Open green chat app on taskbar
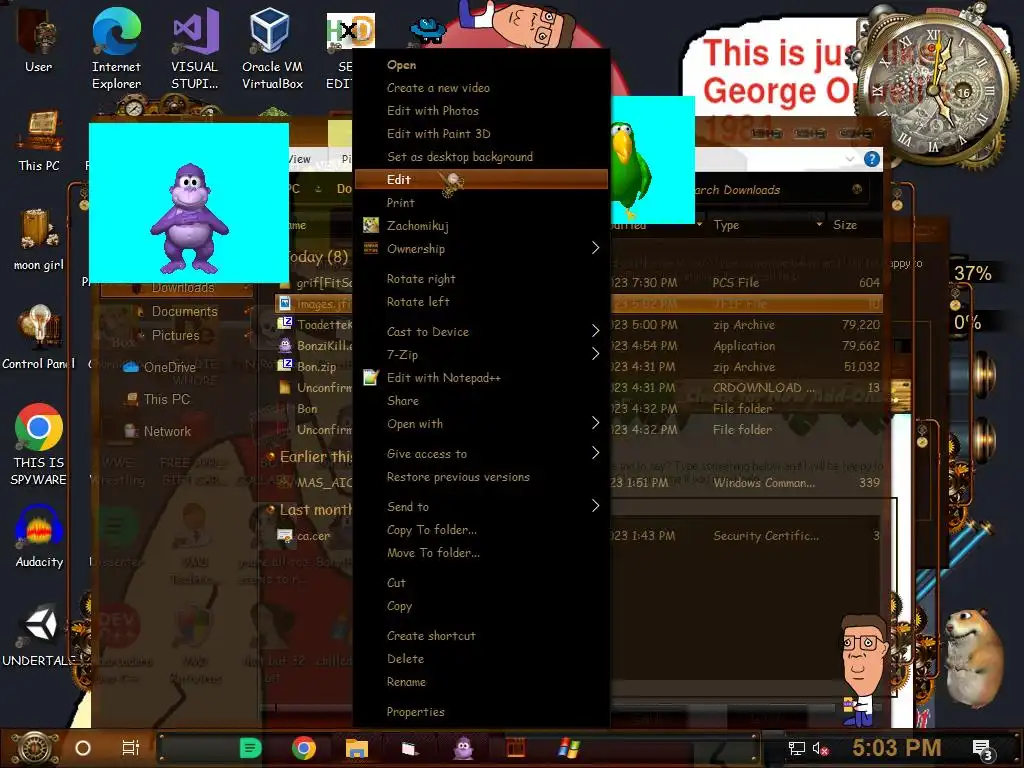The width and height of the screenshot is (1024, 768). 251,748
